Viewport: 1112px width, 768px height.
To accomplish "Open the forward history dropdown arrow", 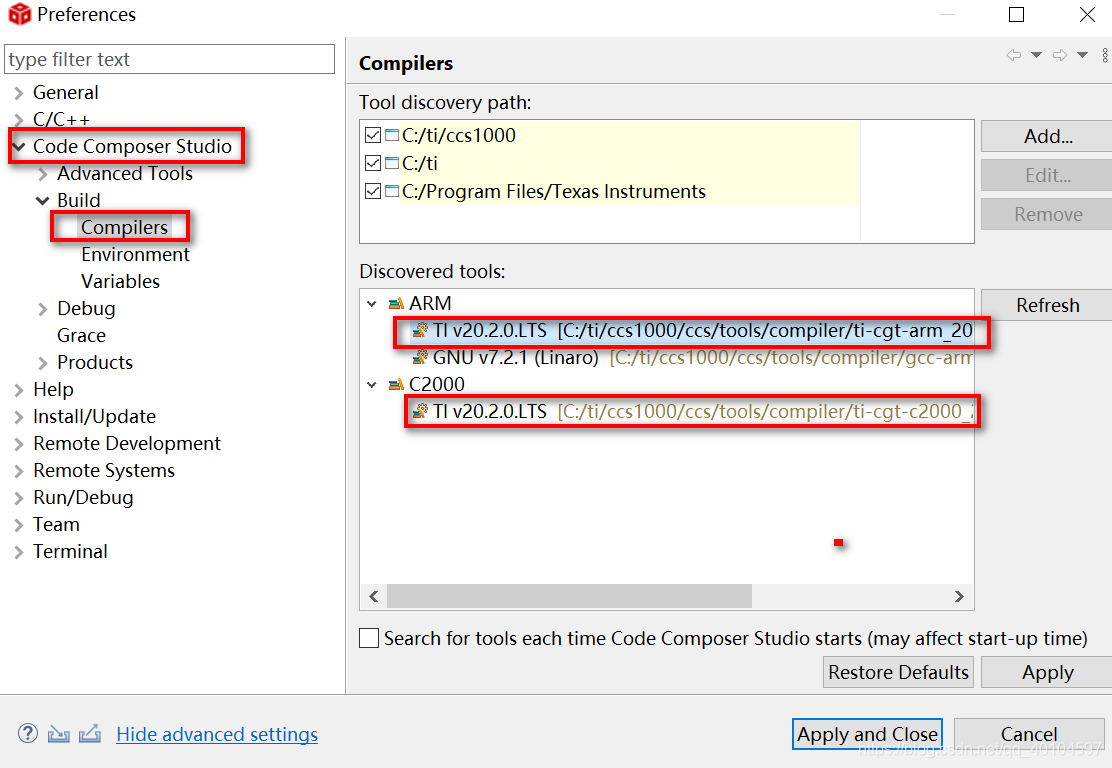I will click(1082, 55).
